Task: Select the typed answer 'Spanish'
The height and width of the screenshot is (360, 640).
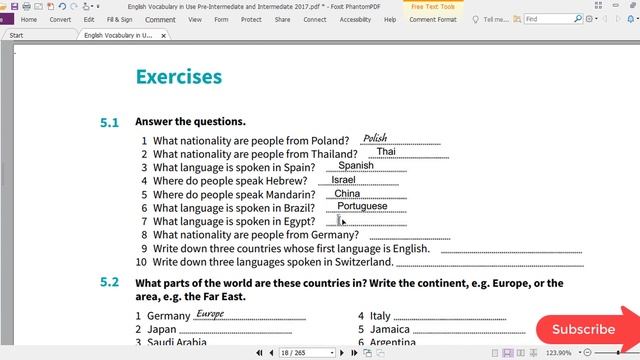Action: point(356,165)
